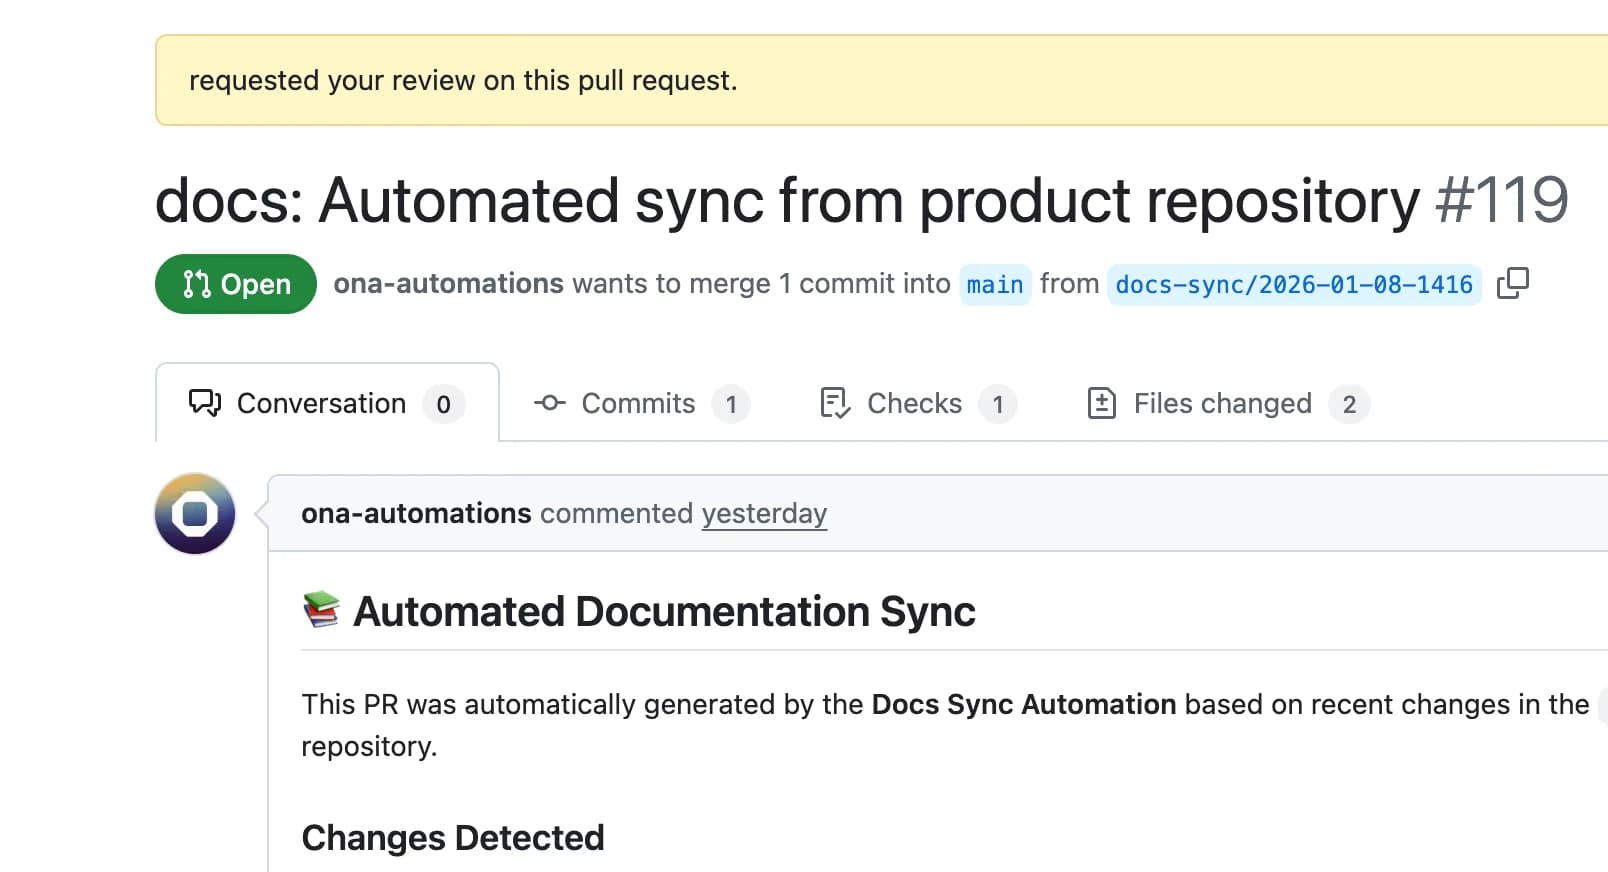Click the 'yesterday' comment timestamp
The height and width of the screenshot is (872, 1608).
[764, 513]
